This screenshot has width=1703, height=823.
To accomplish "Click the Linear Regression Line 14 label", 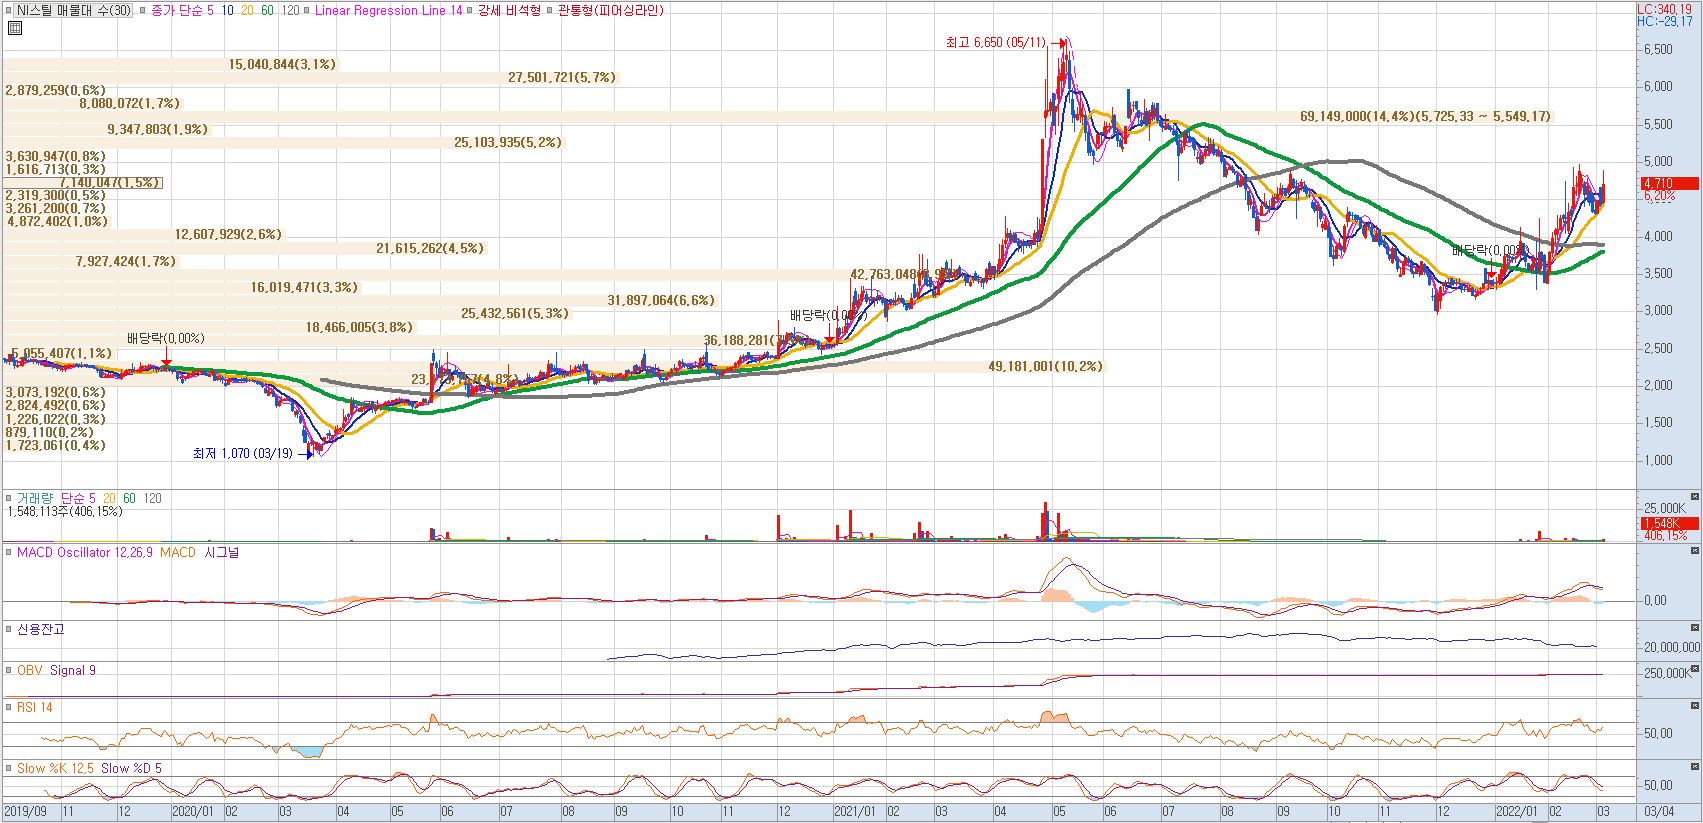I will coord(388,11).
